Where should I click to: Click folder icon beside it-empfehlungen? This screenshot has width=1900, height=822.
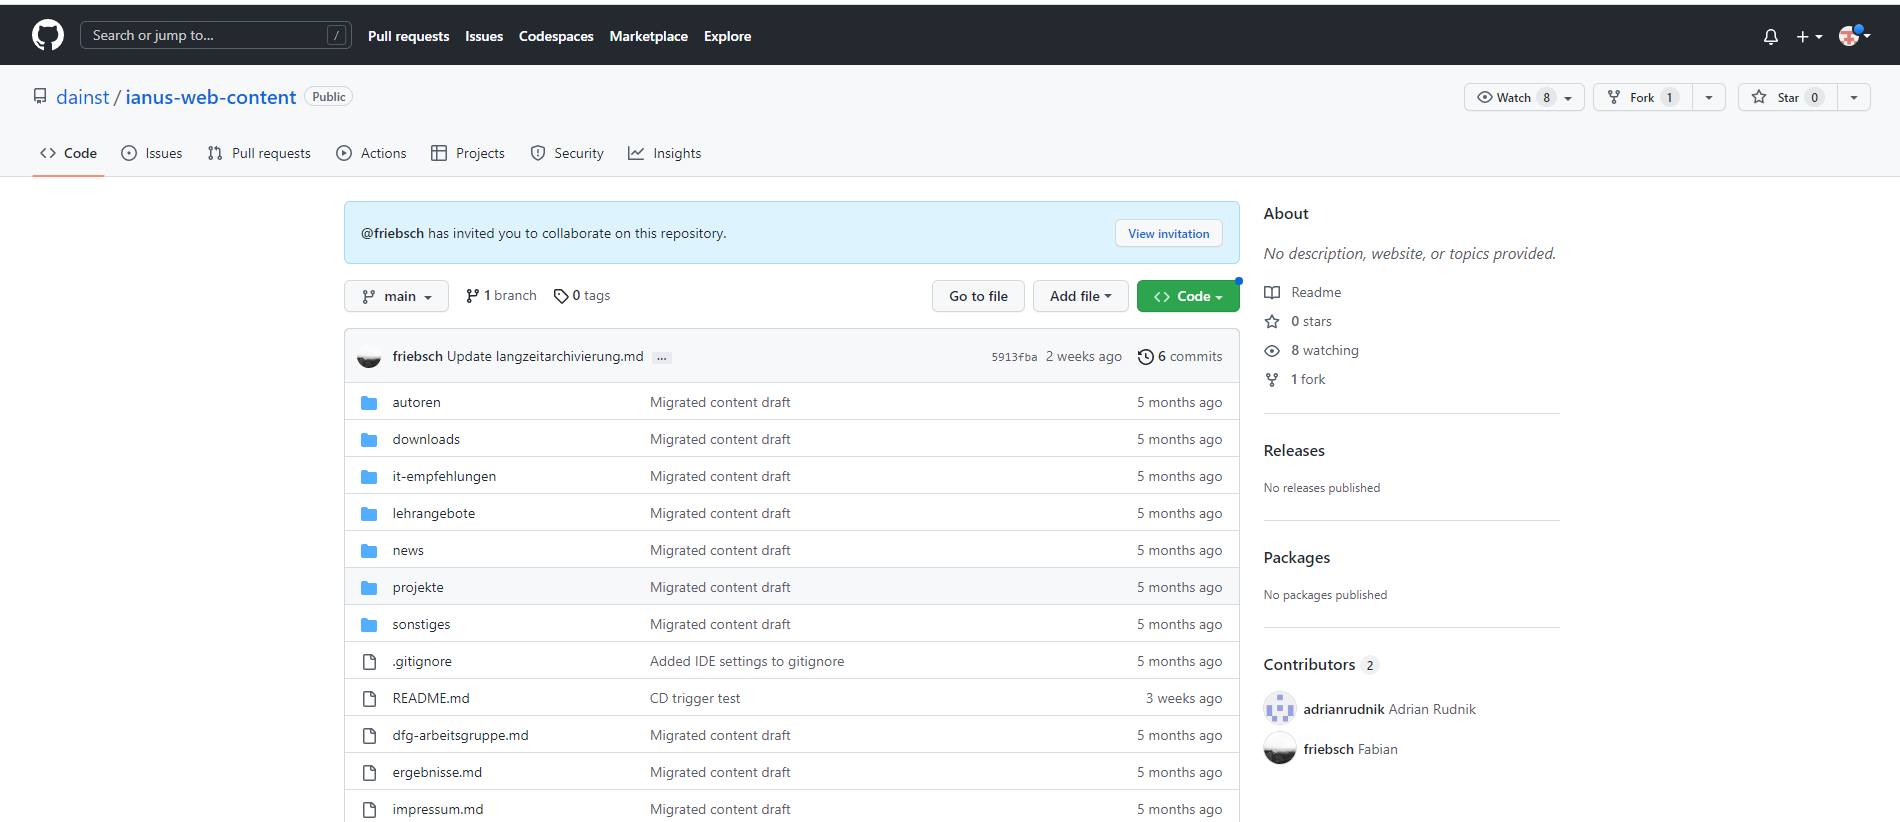tap(369, 477)
